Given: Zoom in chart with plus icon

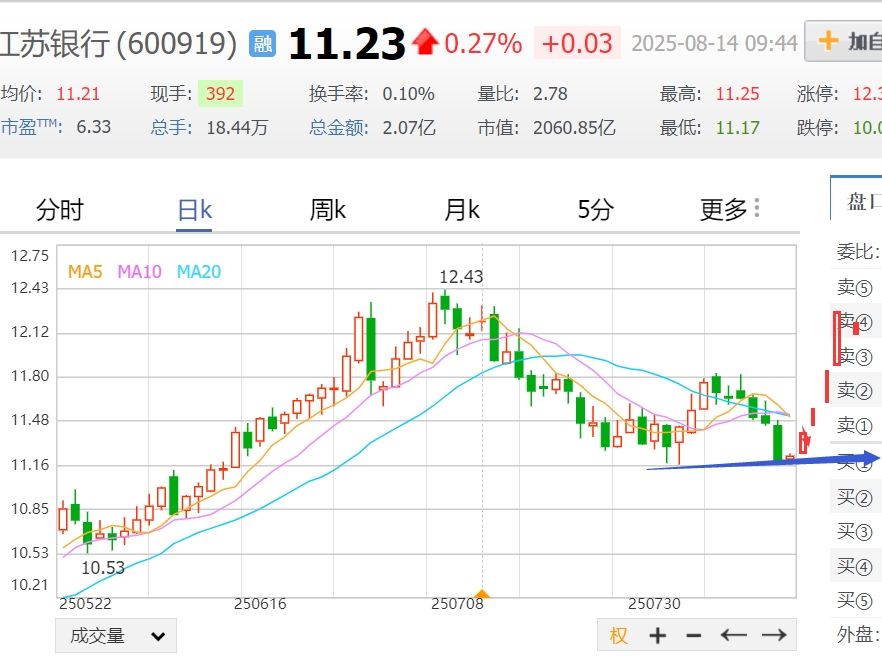Looking at the screenshot, I should pos(658,636).
